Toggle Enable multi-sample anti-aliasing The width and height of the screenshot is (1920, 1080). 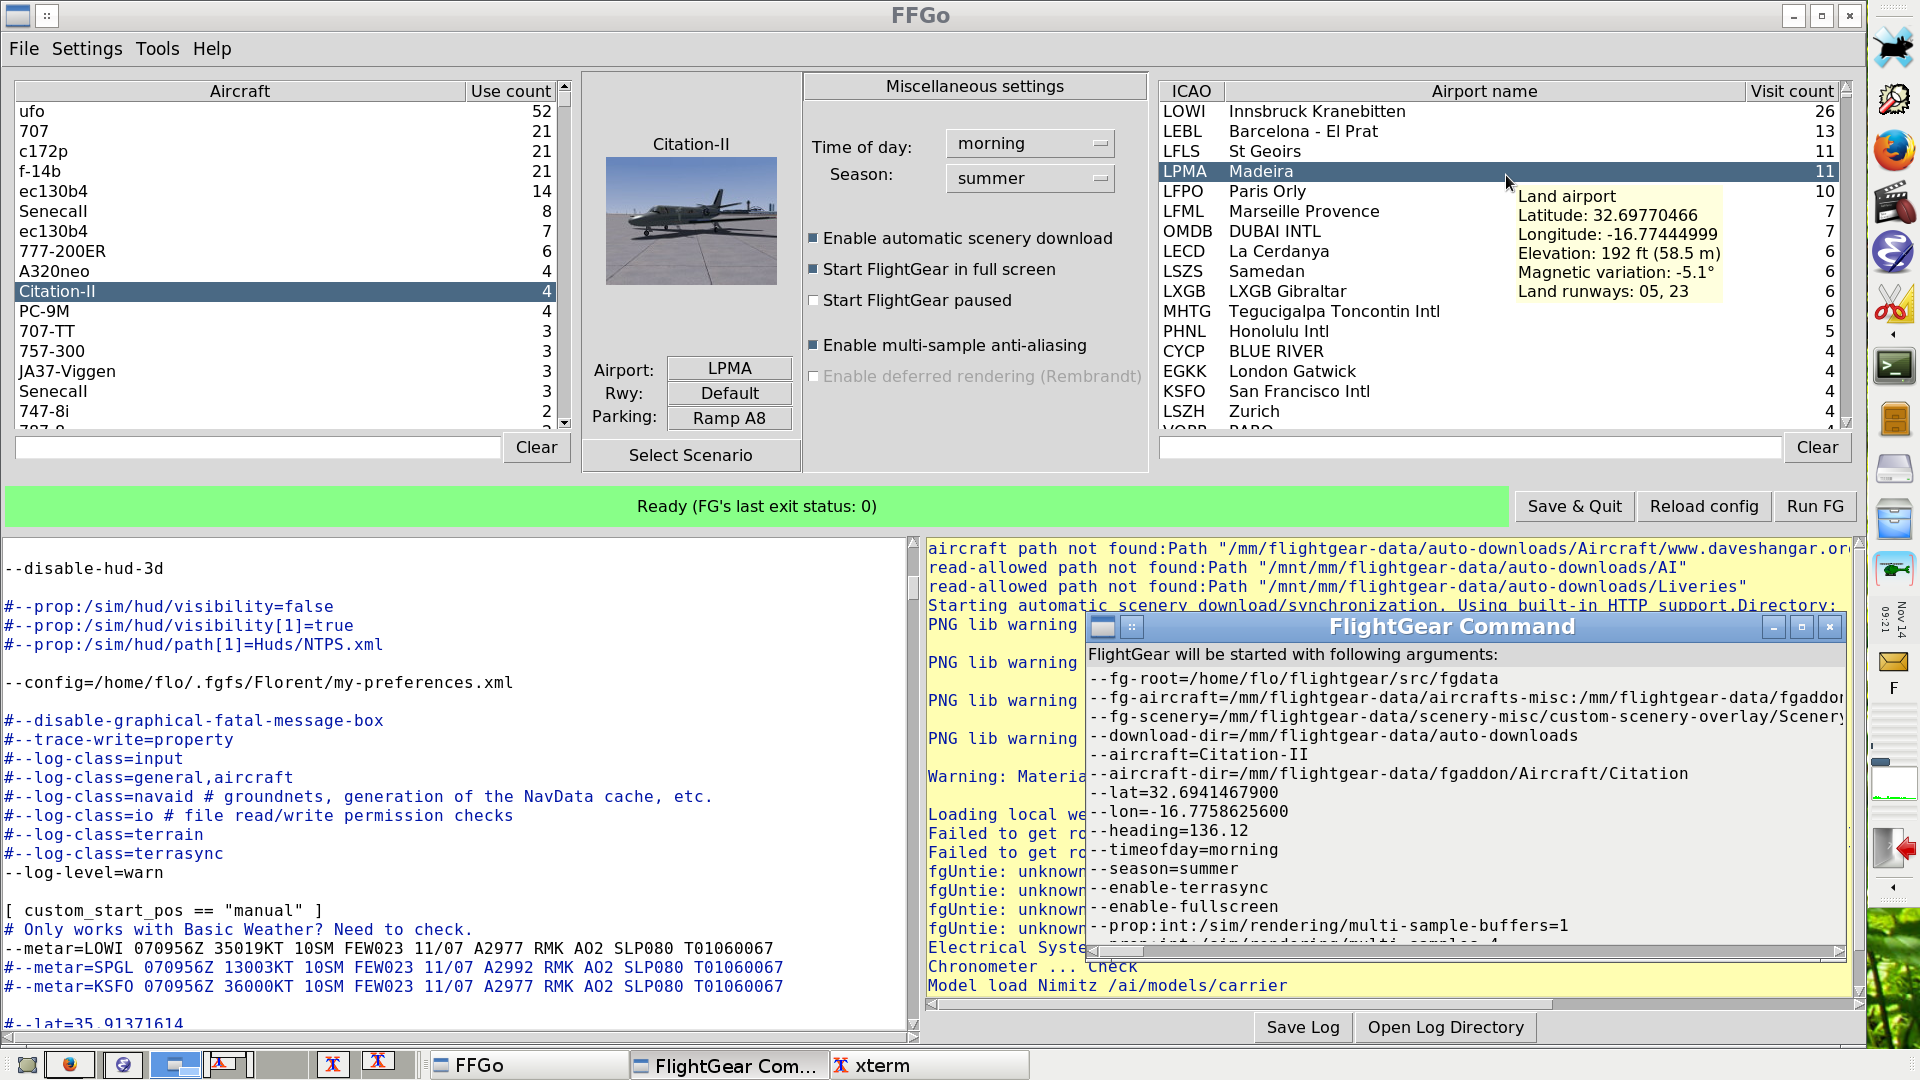click(813, 345)
